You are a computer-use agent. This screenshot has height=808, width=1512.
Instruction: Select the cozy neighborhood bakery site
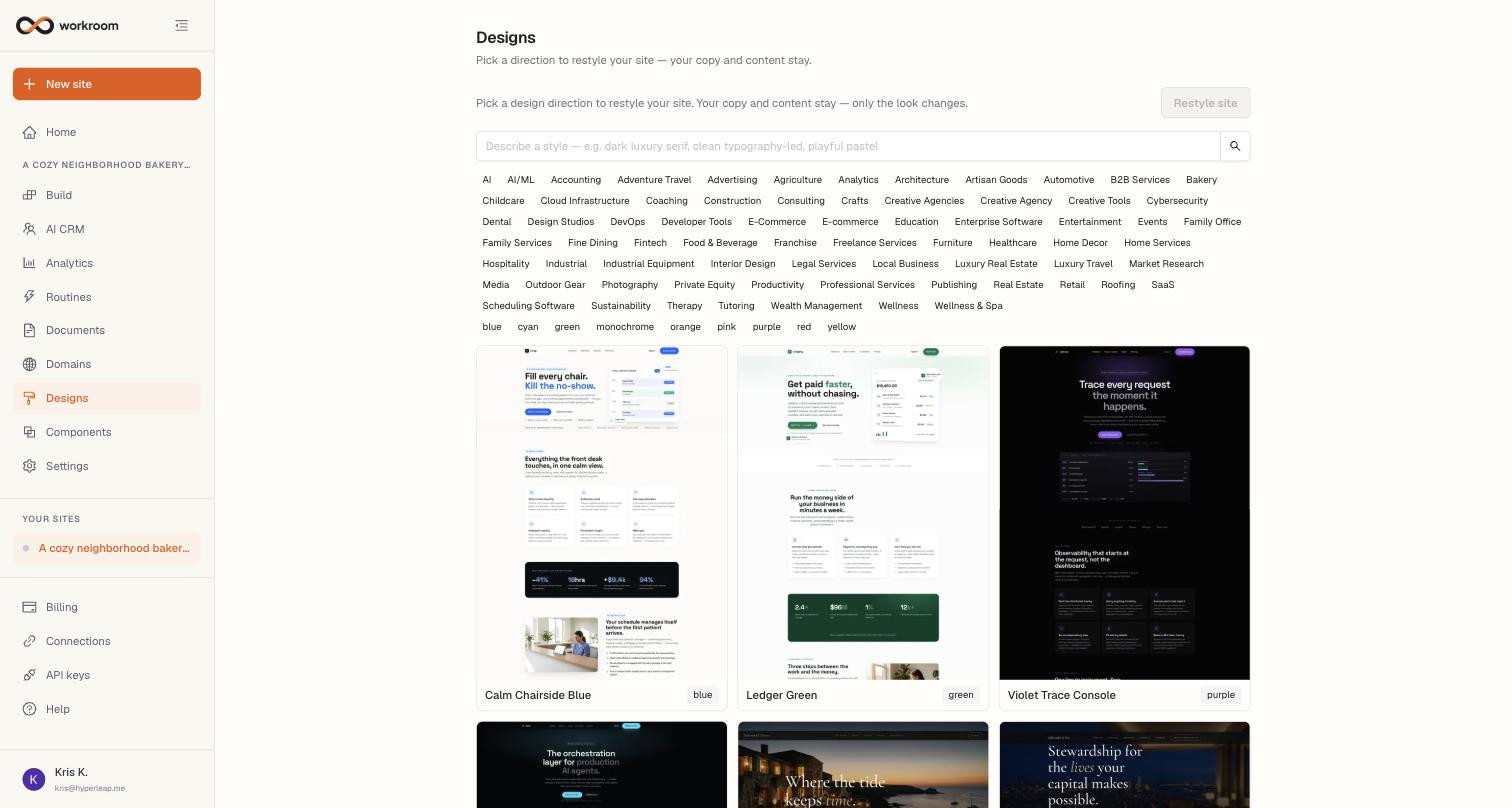pyautogui.click(x=107, y=548)
